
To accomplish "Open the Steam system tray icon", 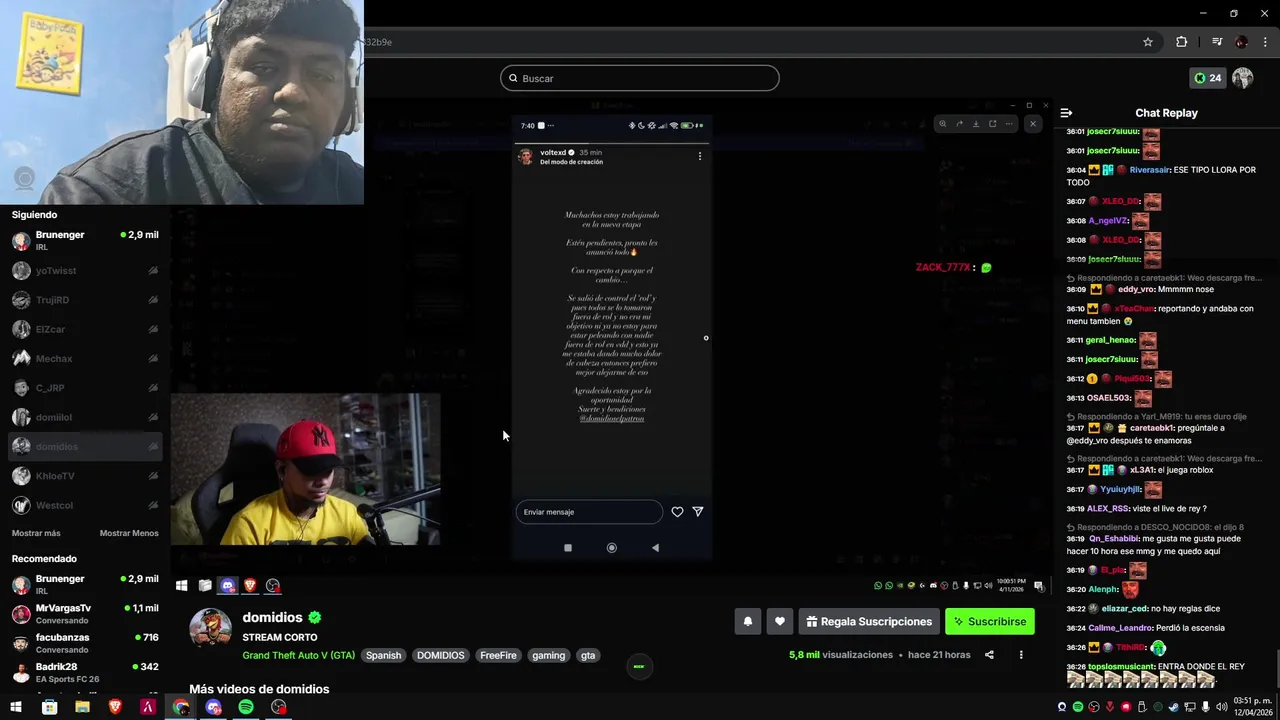I will pos(1174,707).
